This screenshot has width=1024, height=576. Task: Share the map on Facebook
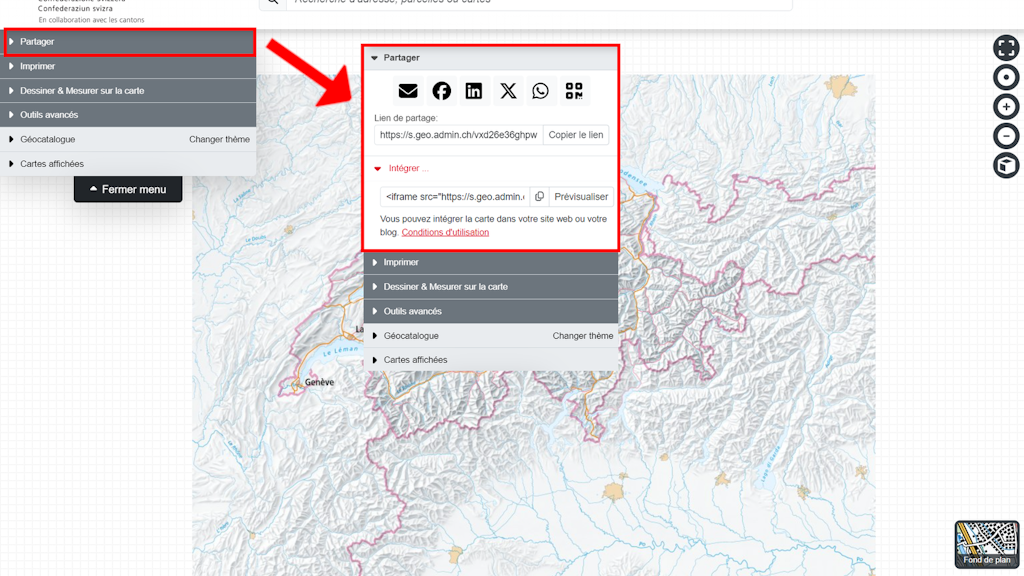(x=441, y=91)
